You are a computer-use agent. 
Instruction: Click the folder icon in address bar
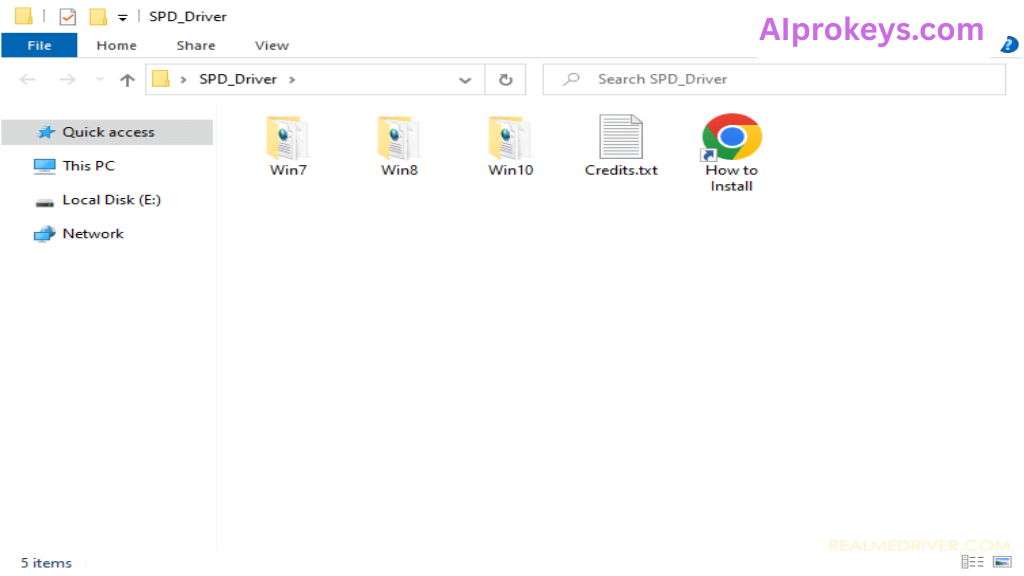[x=161, y=79]
